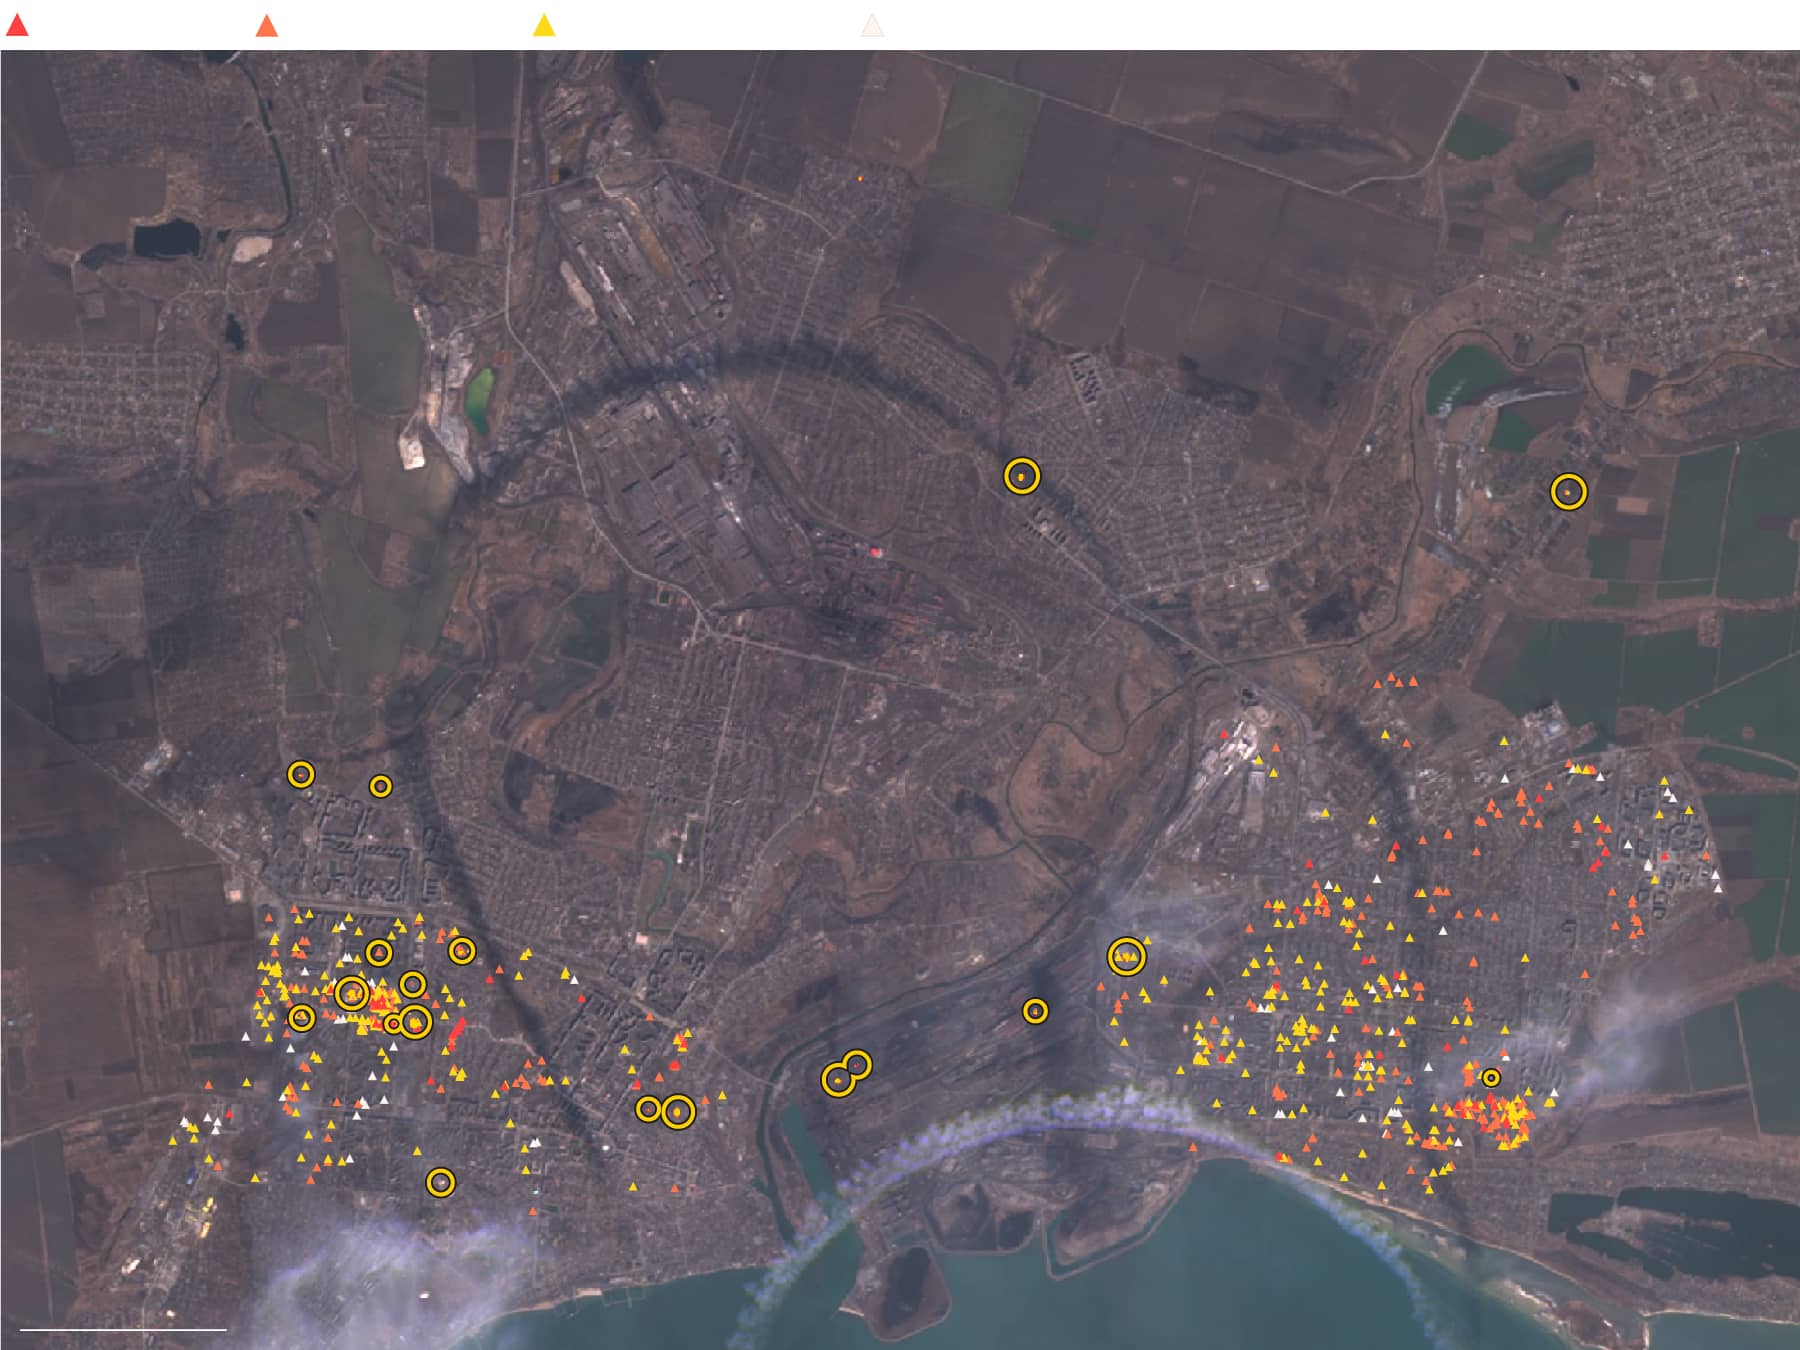Click the northernmost yellow circle marker at top center
1800x1350 pixels.
click(x=1021, y=476)
